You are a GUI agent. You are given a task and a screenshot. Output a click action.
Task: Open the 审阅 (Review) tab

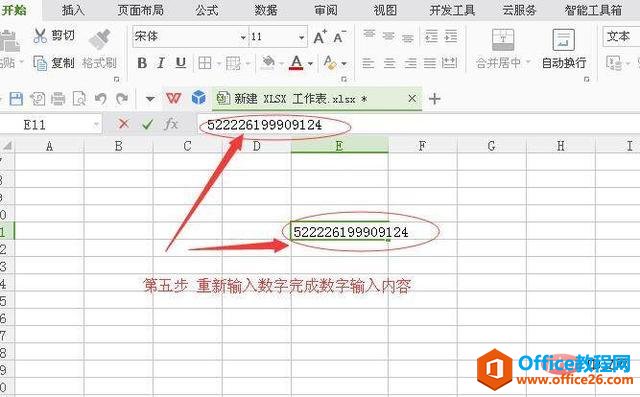(326, 10)
